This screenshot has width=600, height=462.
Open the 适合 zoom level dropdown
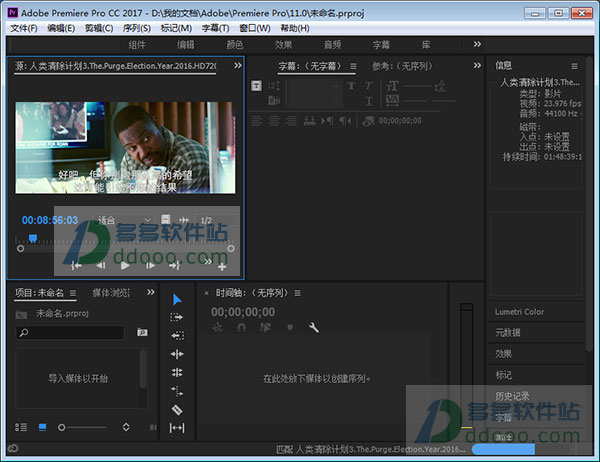[123, 220]
